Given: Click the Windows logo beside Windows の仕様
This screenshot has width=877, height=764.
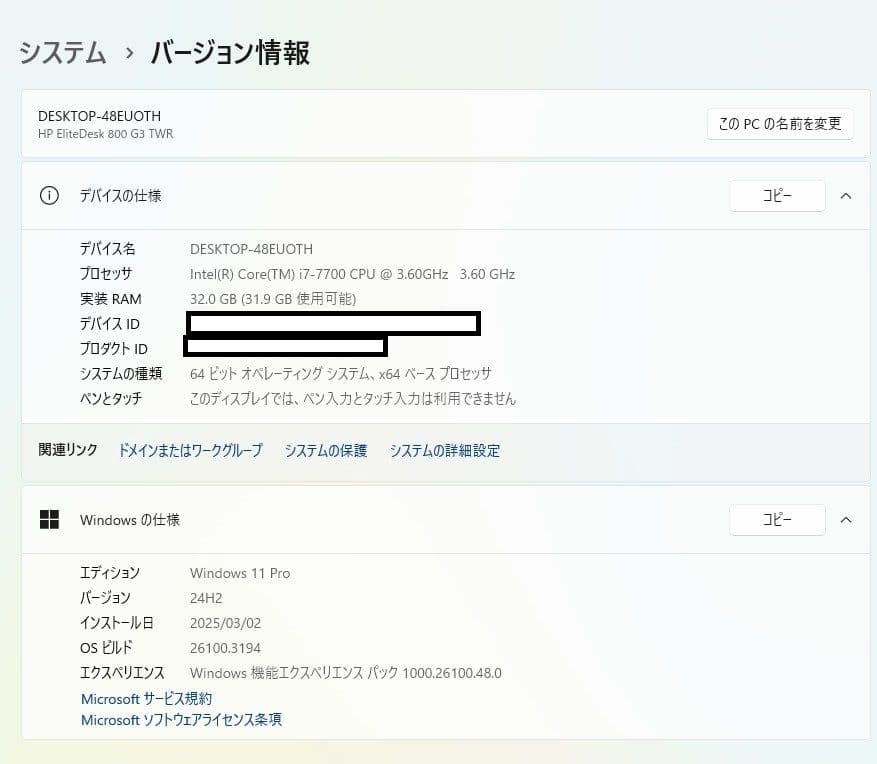Looking at the screenshot, I should click(49, 520).
